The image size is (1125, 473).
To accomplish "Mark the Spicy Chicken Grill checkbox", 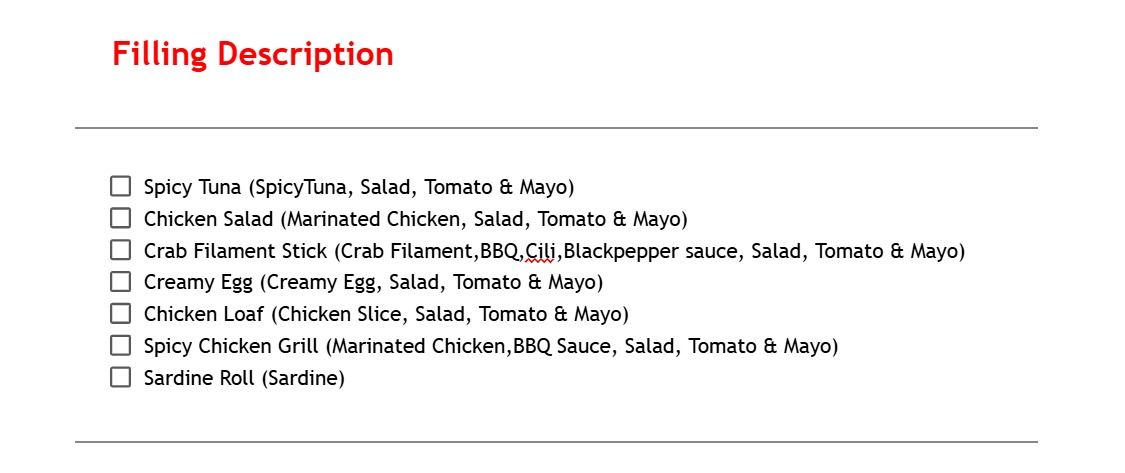I will tap(121, 346).
